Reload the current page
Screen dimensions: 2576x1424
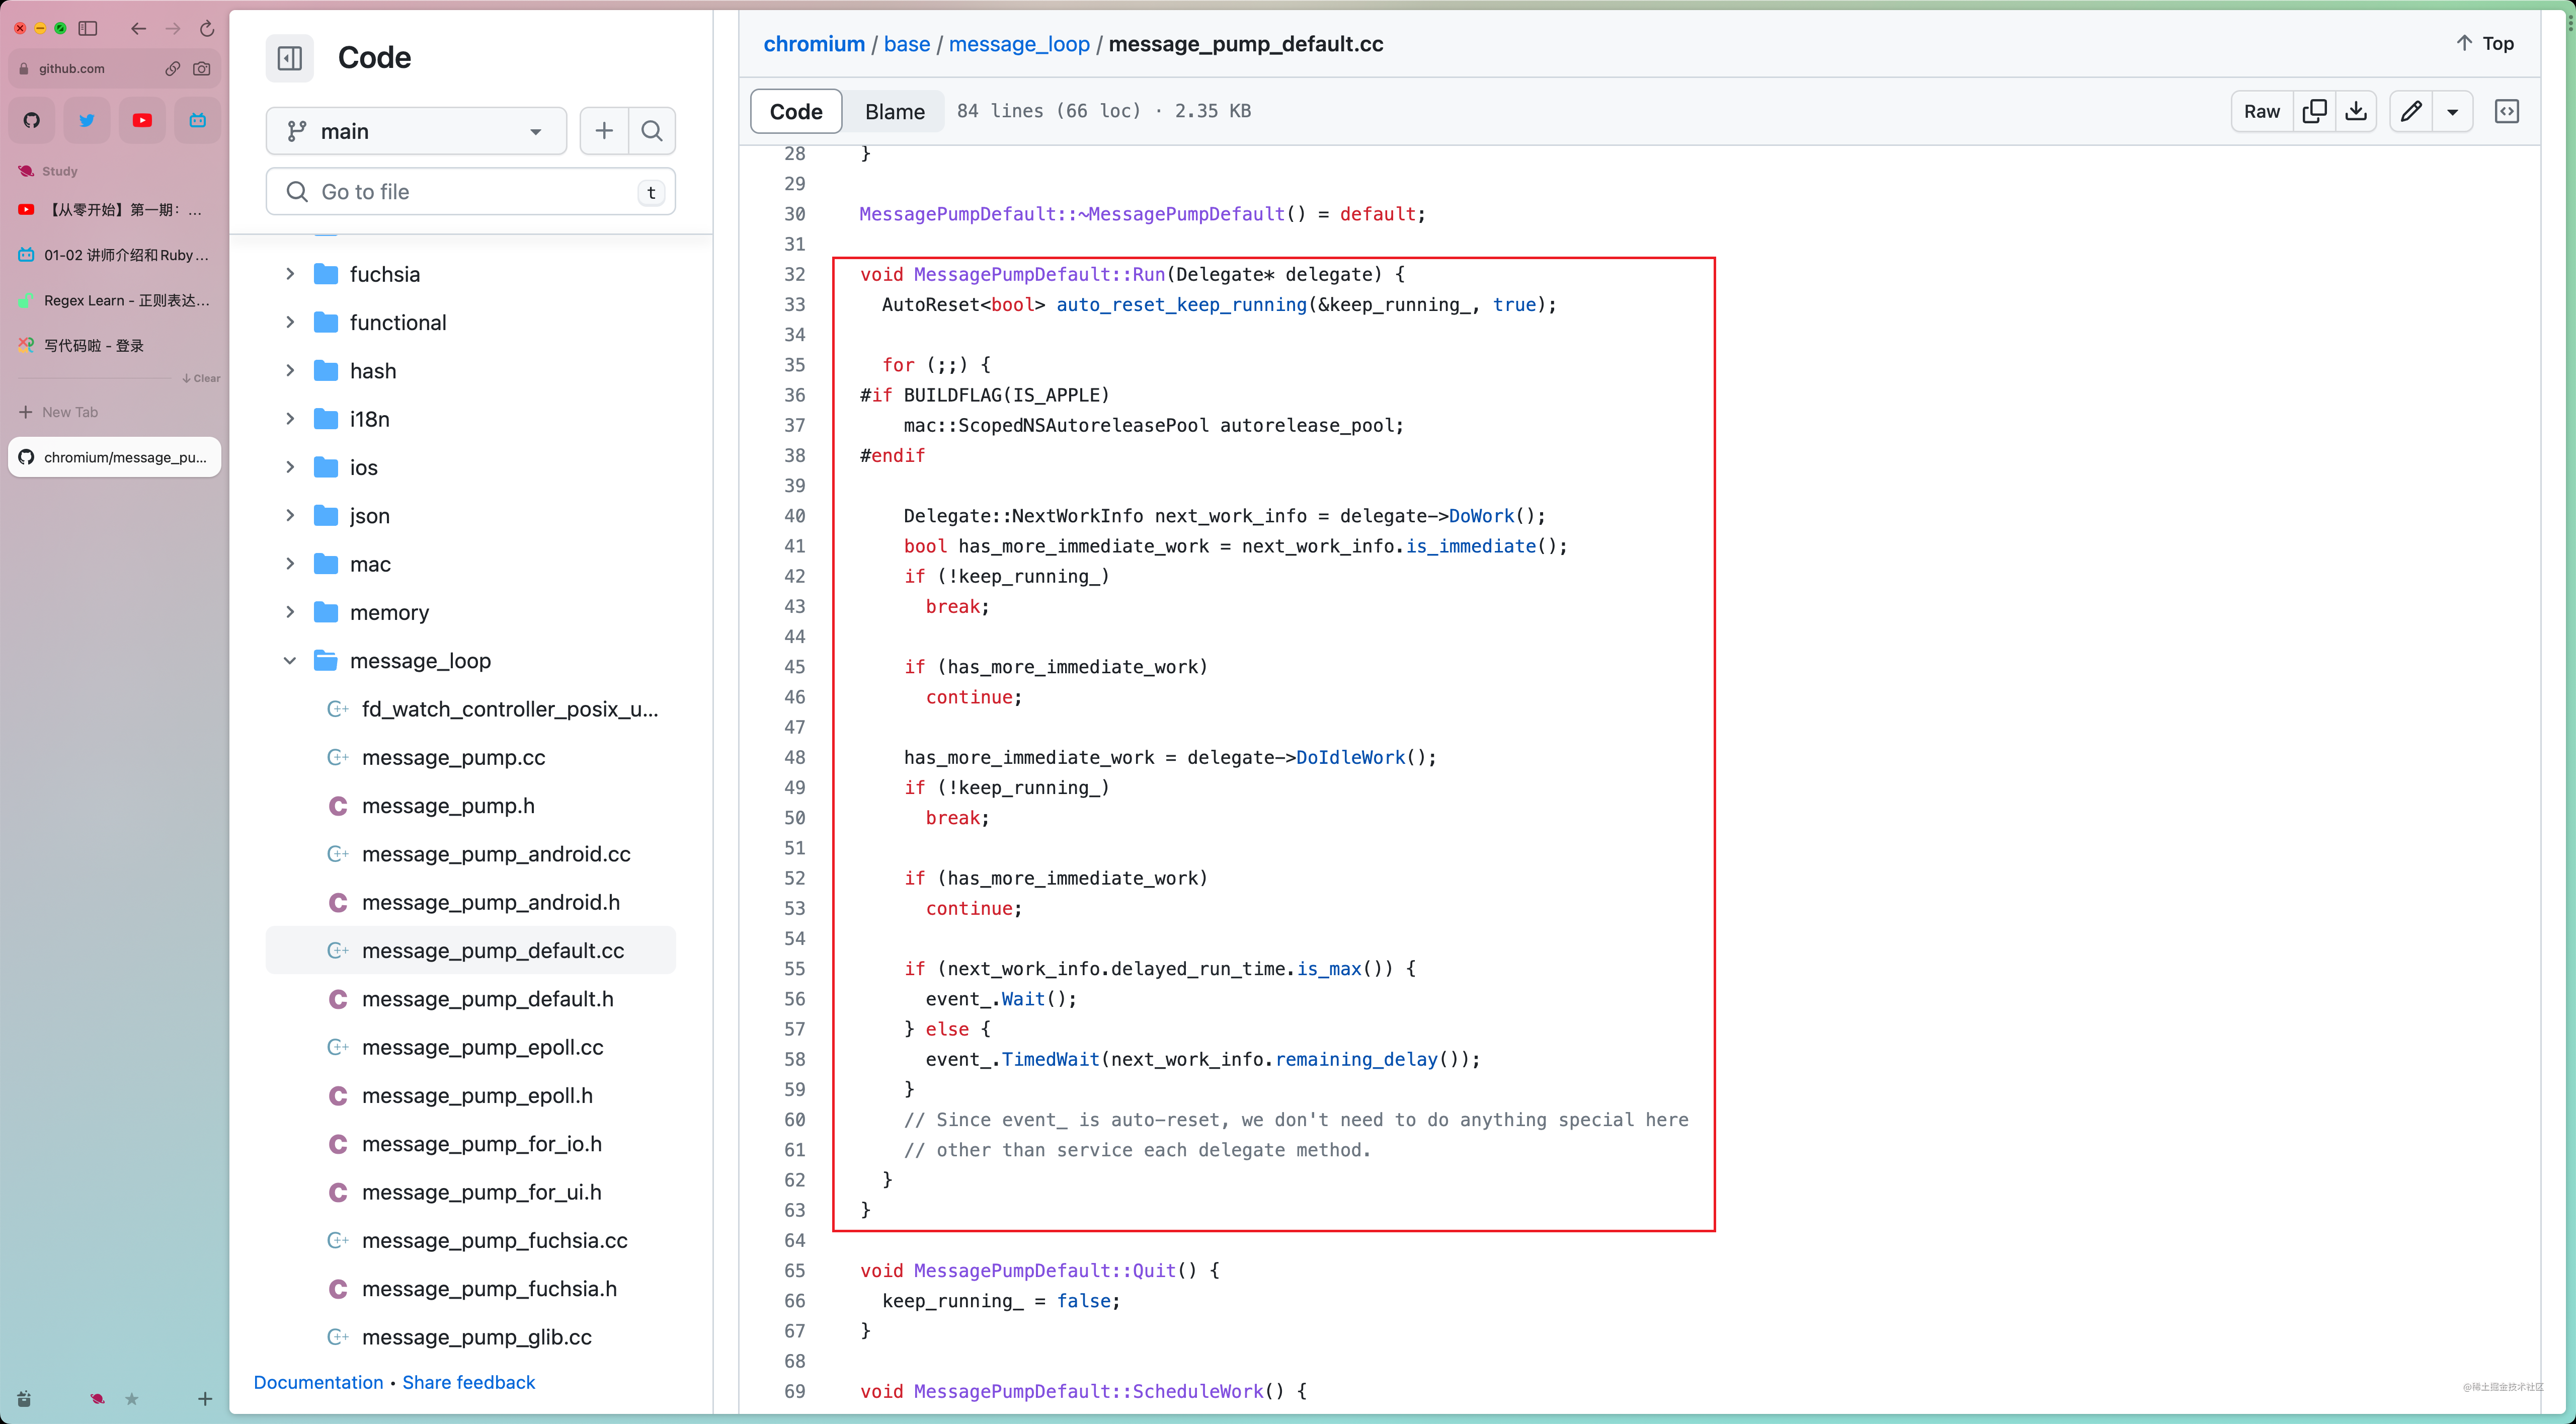(207, 28)
